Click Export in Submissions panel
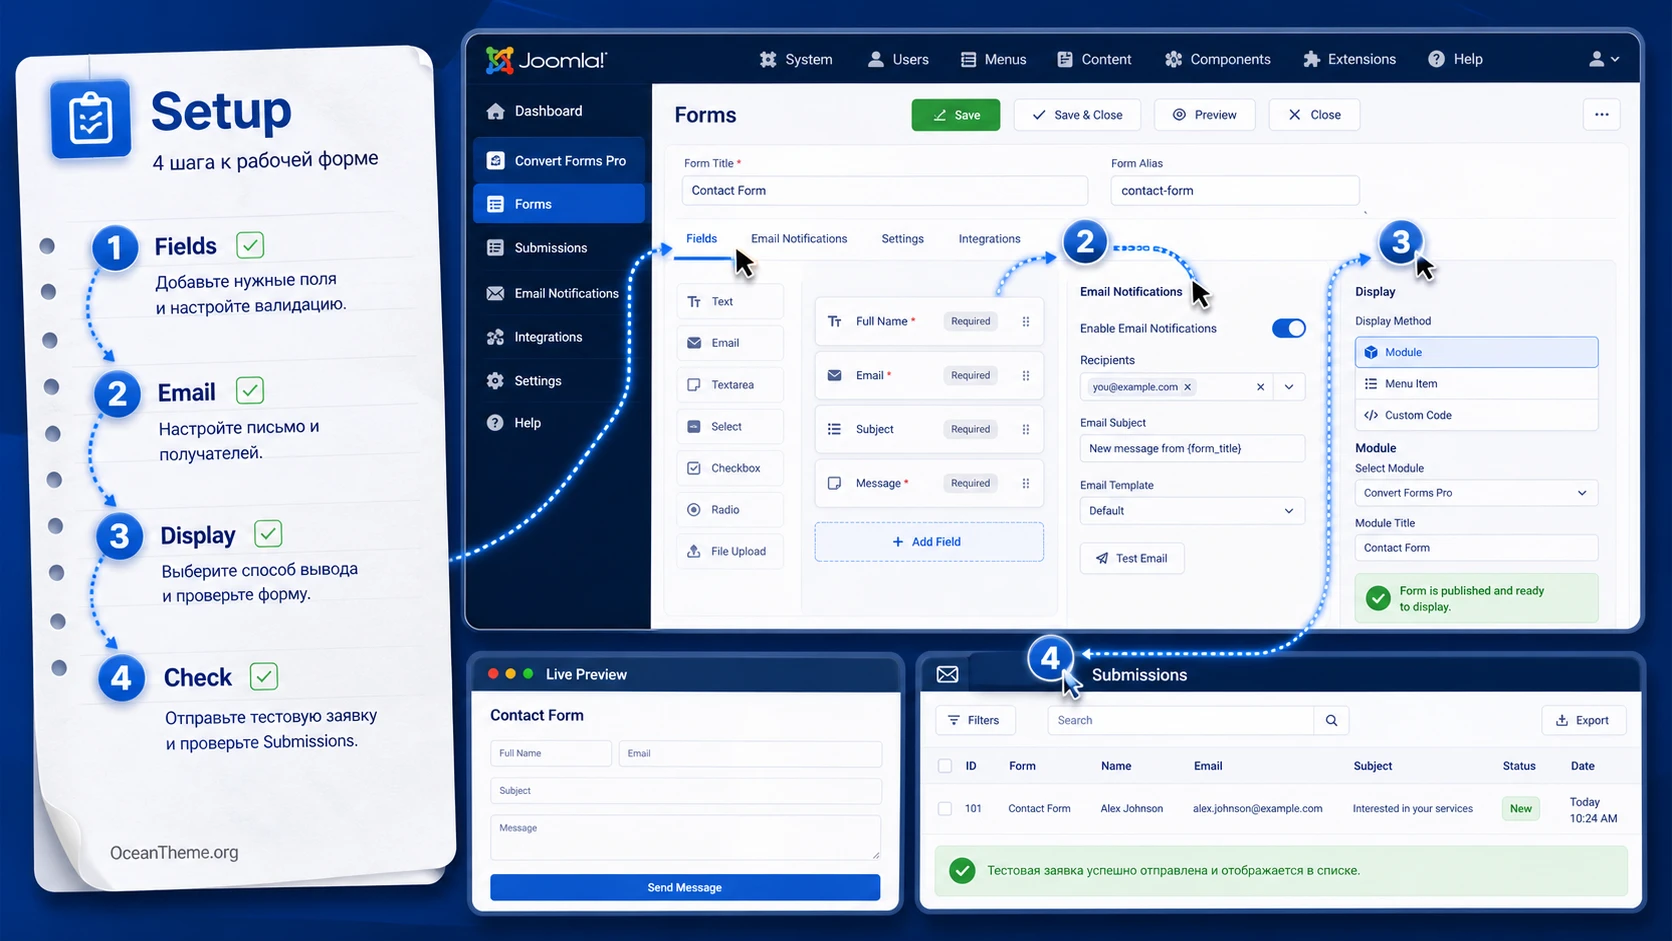This screenshot has height=941, width=1672. [1584, 720]
